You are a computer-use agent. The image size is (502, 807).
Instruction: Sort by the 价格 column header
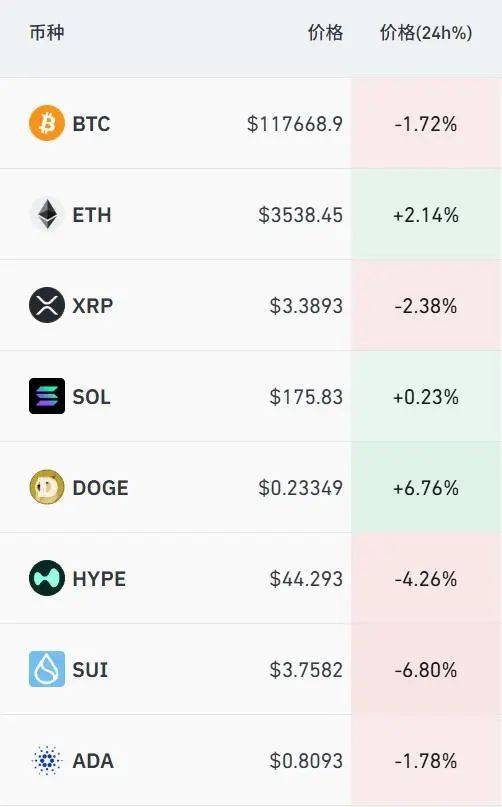tap(325, 32)
